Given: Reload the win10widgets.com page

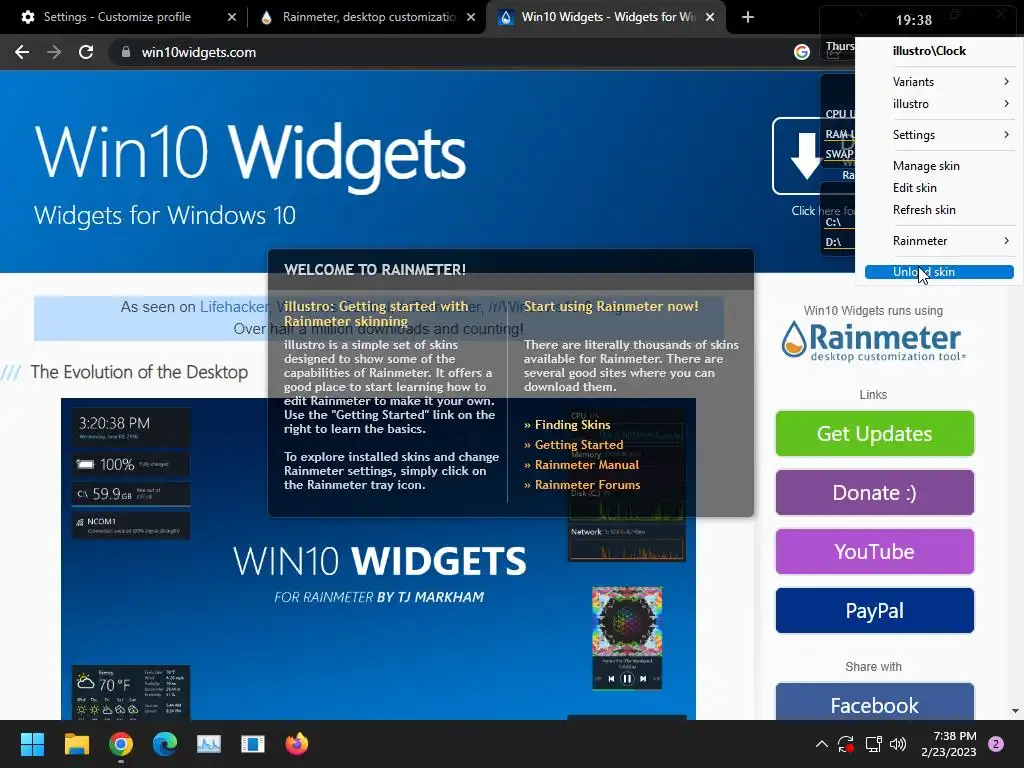Looking at the screenshot, I should pos(86,52).
